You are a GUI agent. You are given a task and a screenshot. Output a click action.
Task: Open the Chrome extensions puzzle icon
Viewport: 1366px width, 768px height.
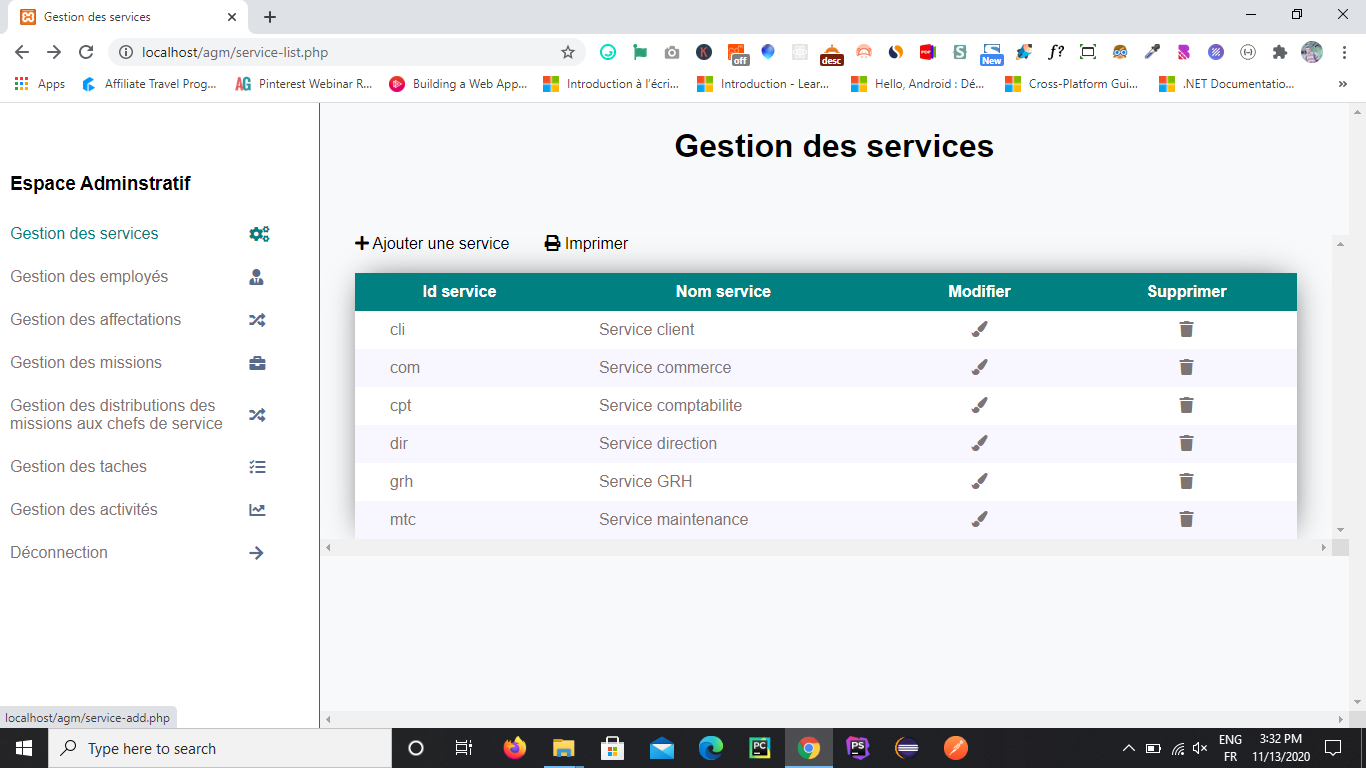click(x=1279, y=52)
